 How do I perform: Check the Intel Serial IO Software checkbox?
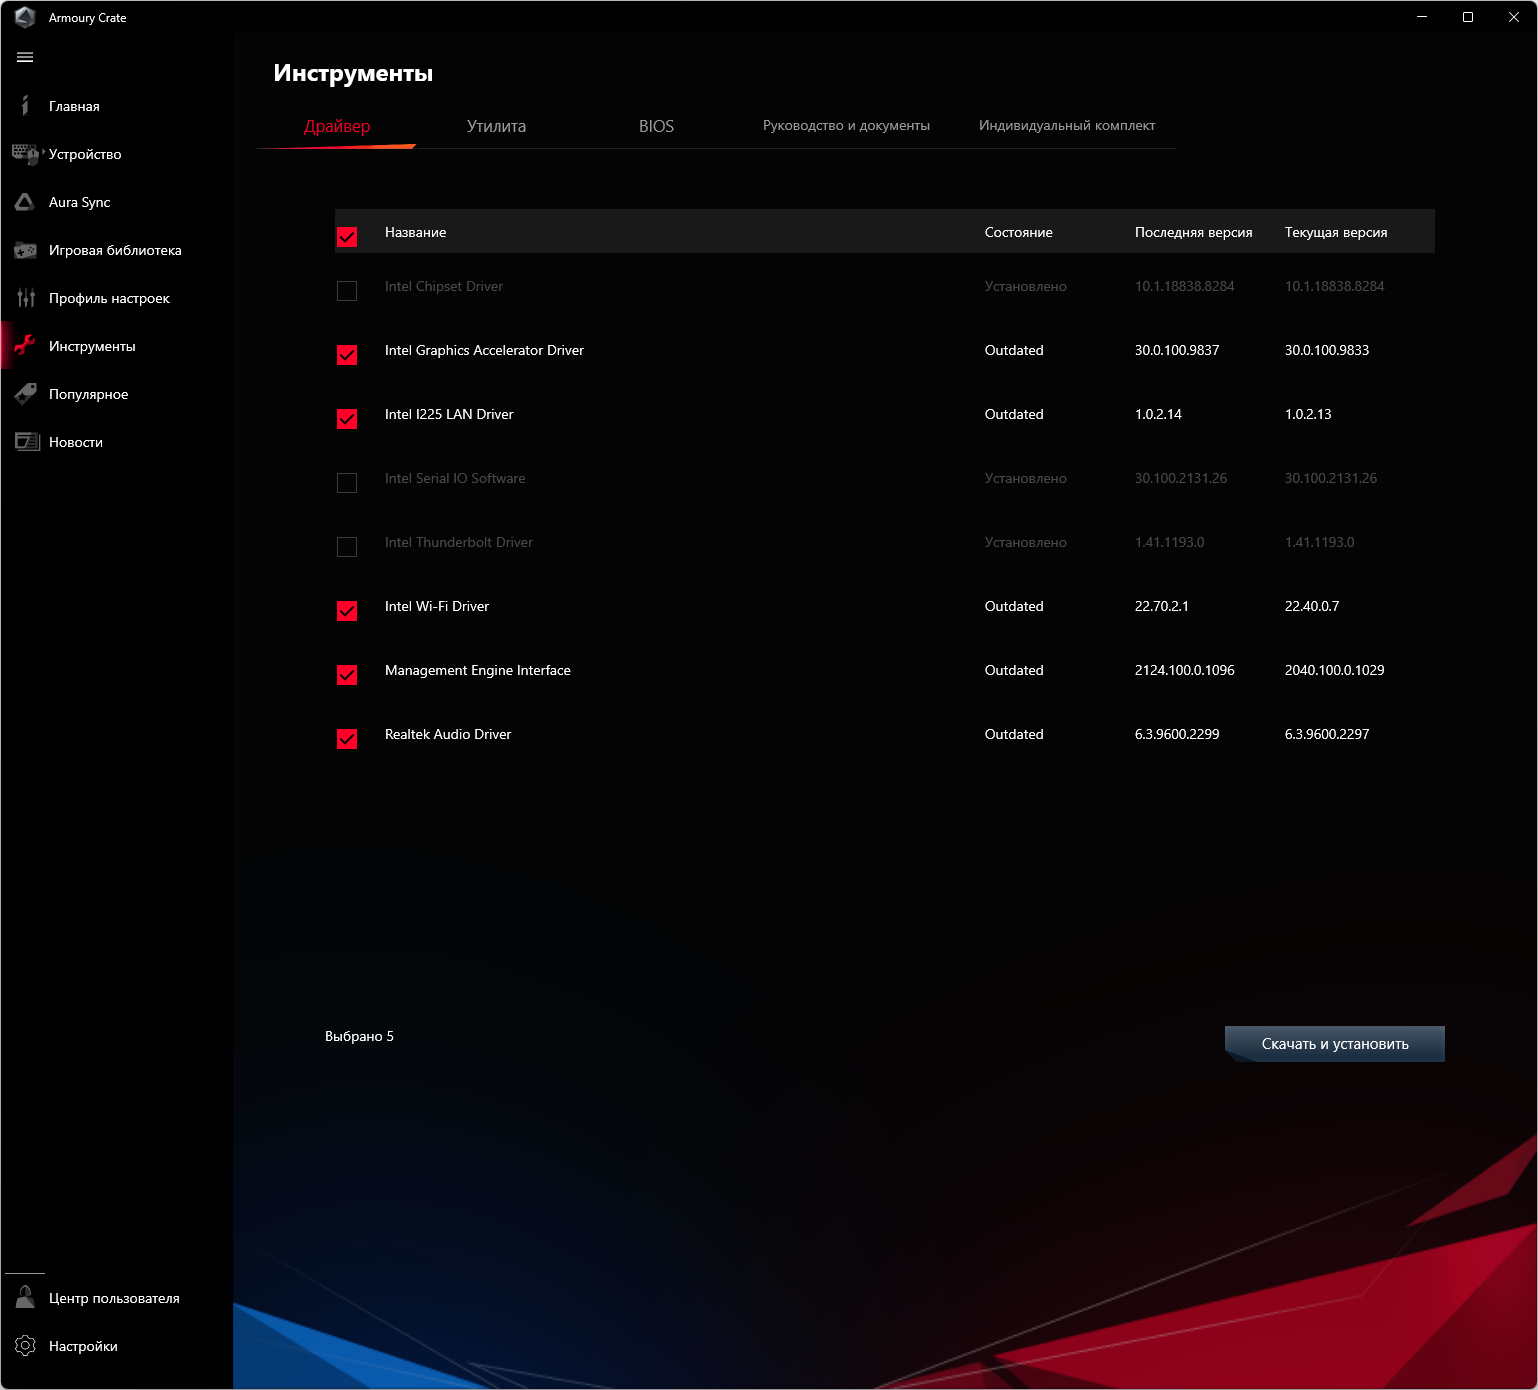click(347, 483)
